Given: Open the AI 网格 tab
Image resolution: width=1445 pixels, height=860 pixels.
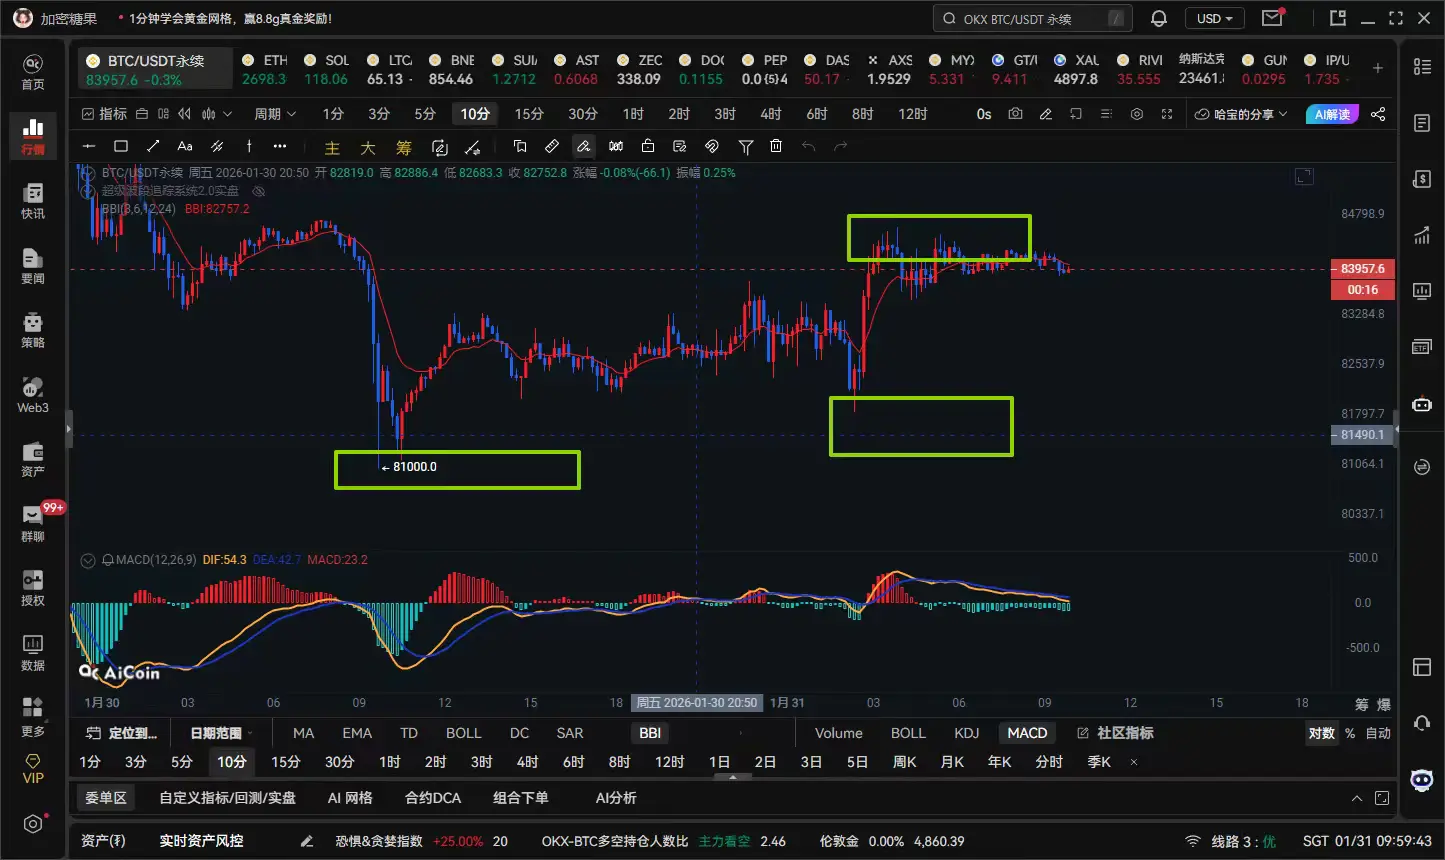Looking at the screenshot, I should [350, 798].
